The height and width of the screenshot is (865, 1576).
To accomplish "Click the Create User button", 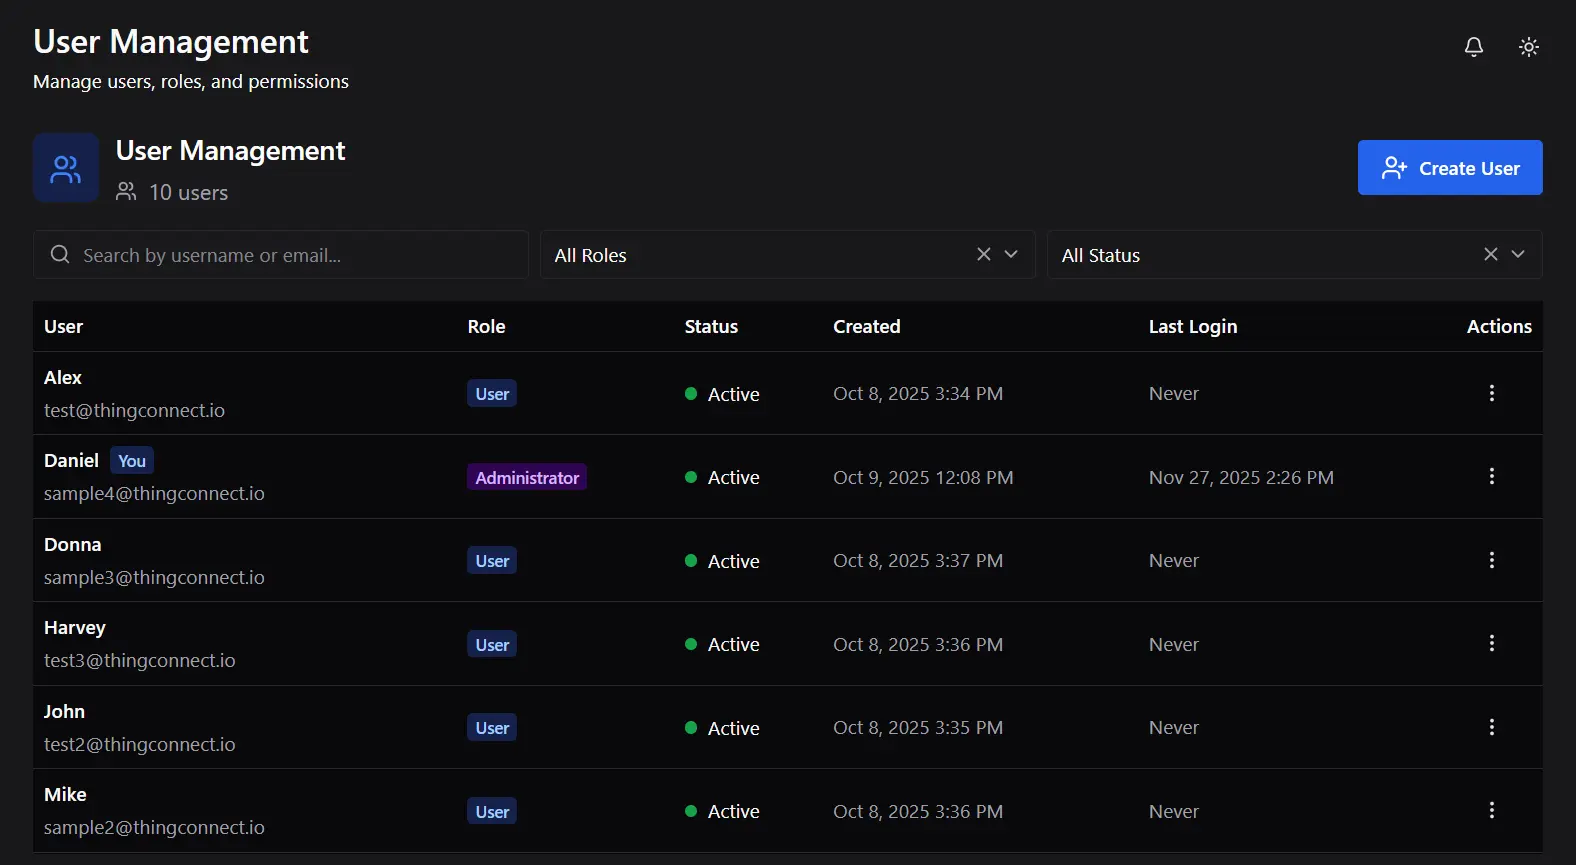I will click(x=1449, y=168).
